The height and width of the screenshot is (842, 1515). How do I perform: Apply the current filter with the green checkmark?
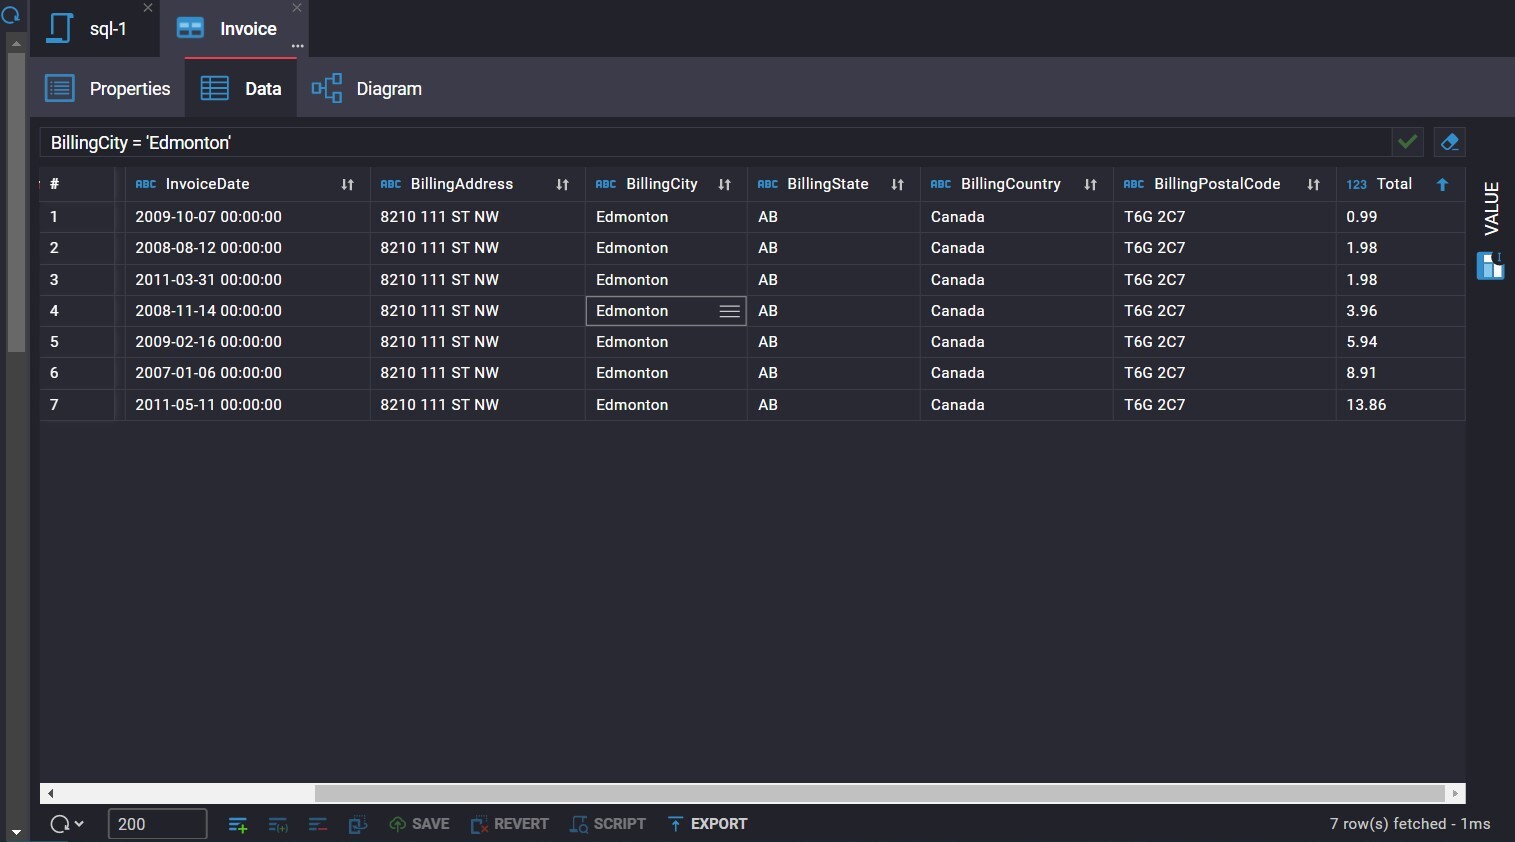(x=1409, y=142)
